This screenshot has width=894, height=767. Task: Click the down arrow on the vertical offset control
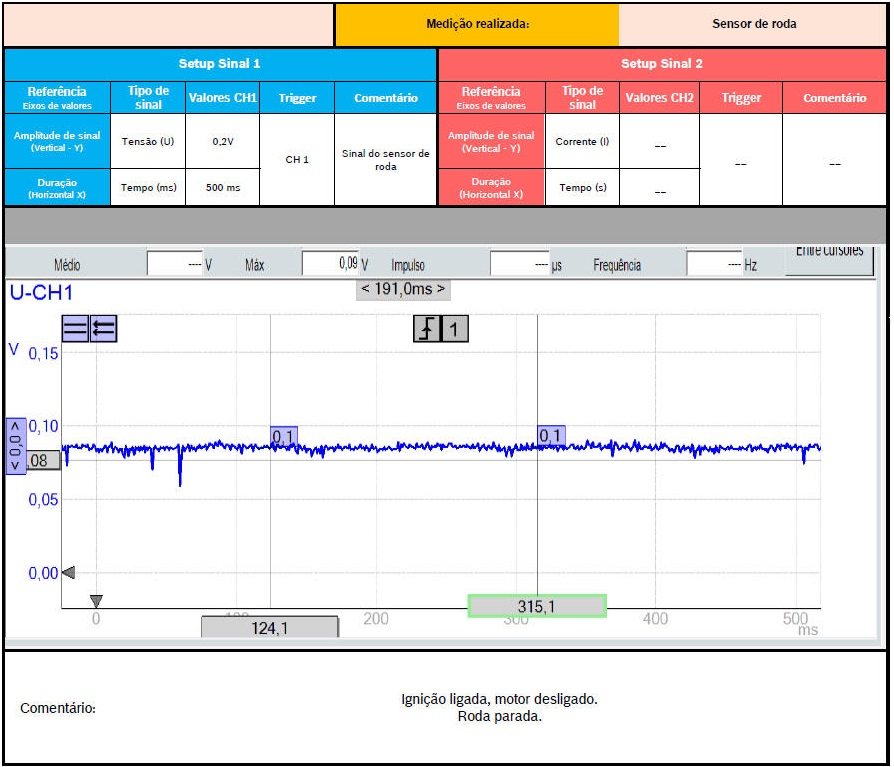click(x=15, y=464)
